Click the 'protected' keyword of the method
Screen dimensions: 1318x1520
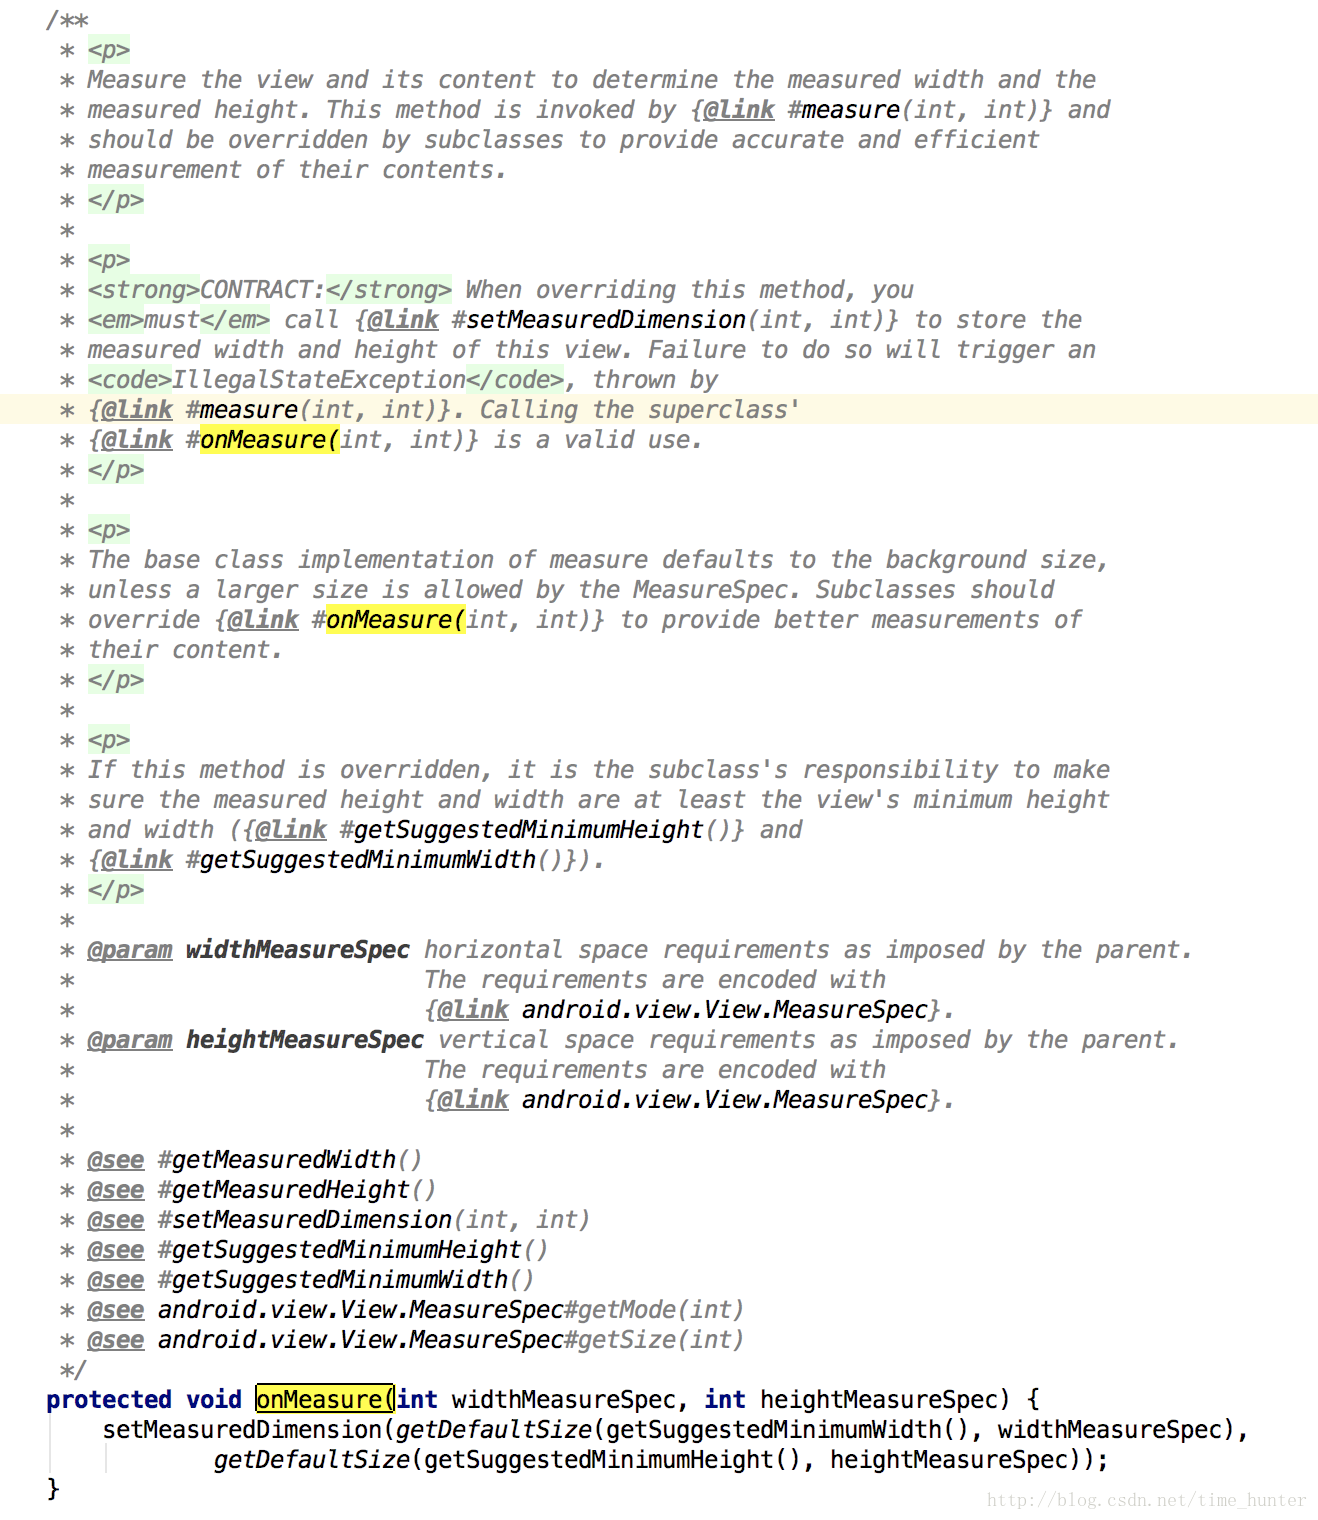pyautogui.click(x=109, y=1400)
